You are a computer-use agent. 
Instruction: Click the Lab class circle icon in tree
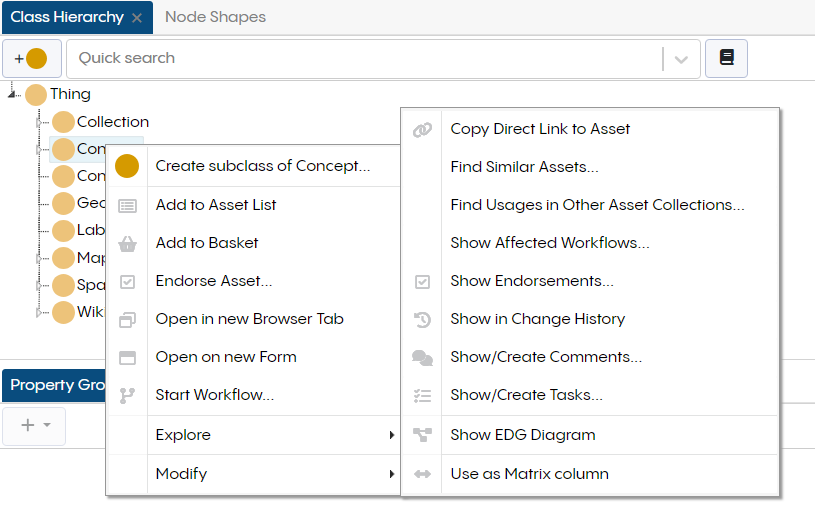pyautogui.click(x=63, y=230)
